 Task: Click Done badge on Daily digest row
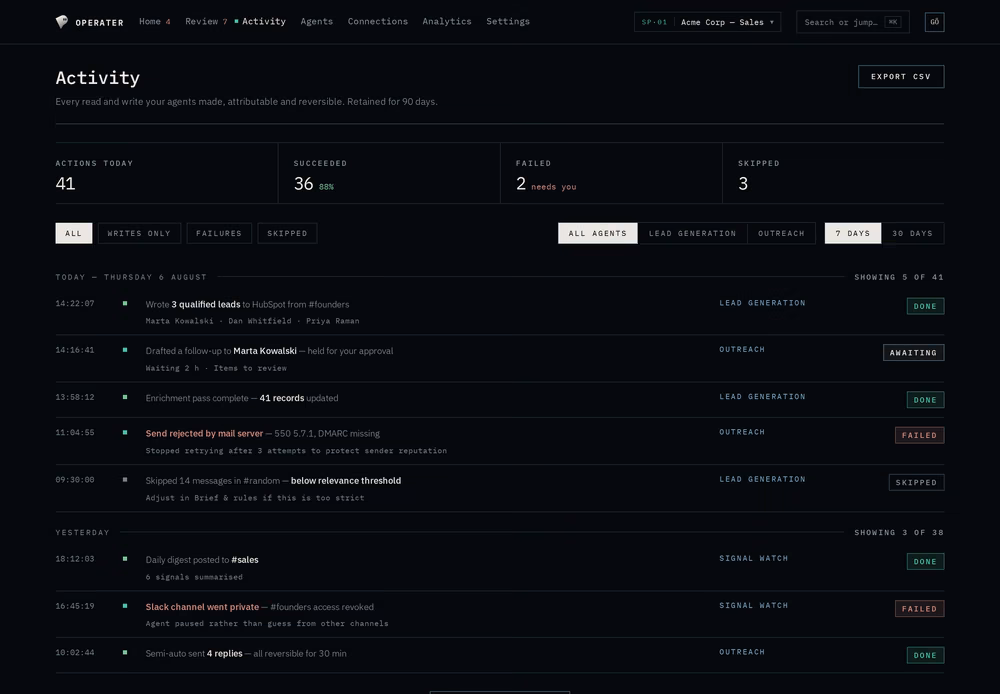(925, 561)
